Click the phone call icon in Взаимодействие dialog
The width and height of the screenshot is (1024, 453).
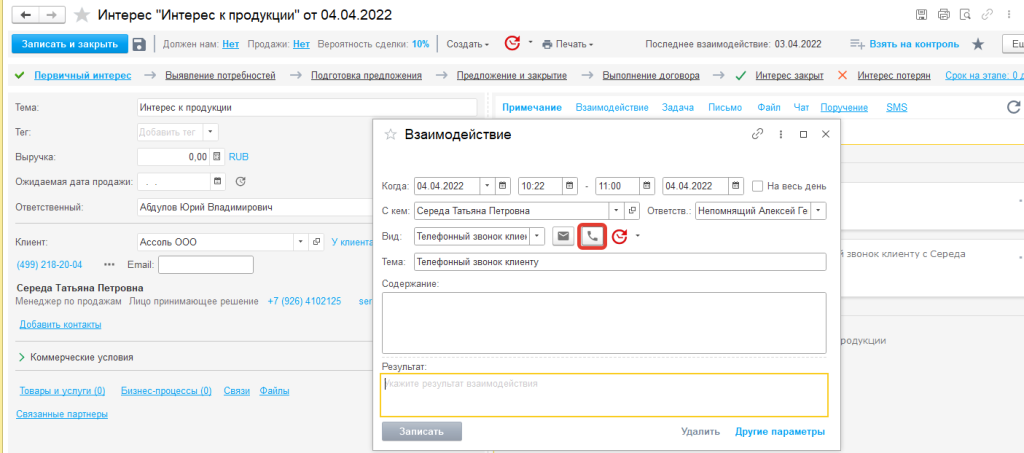pos(593,237)
